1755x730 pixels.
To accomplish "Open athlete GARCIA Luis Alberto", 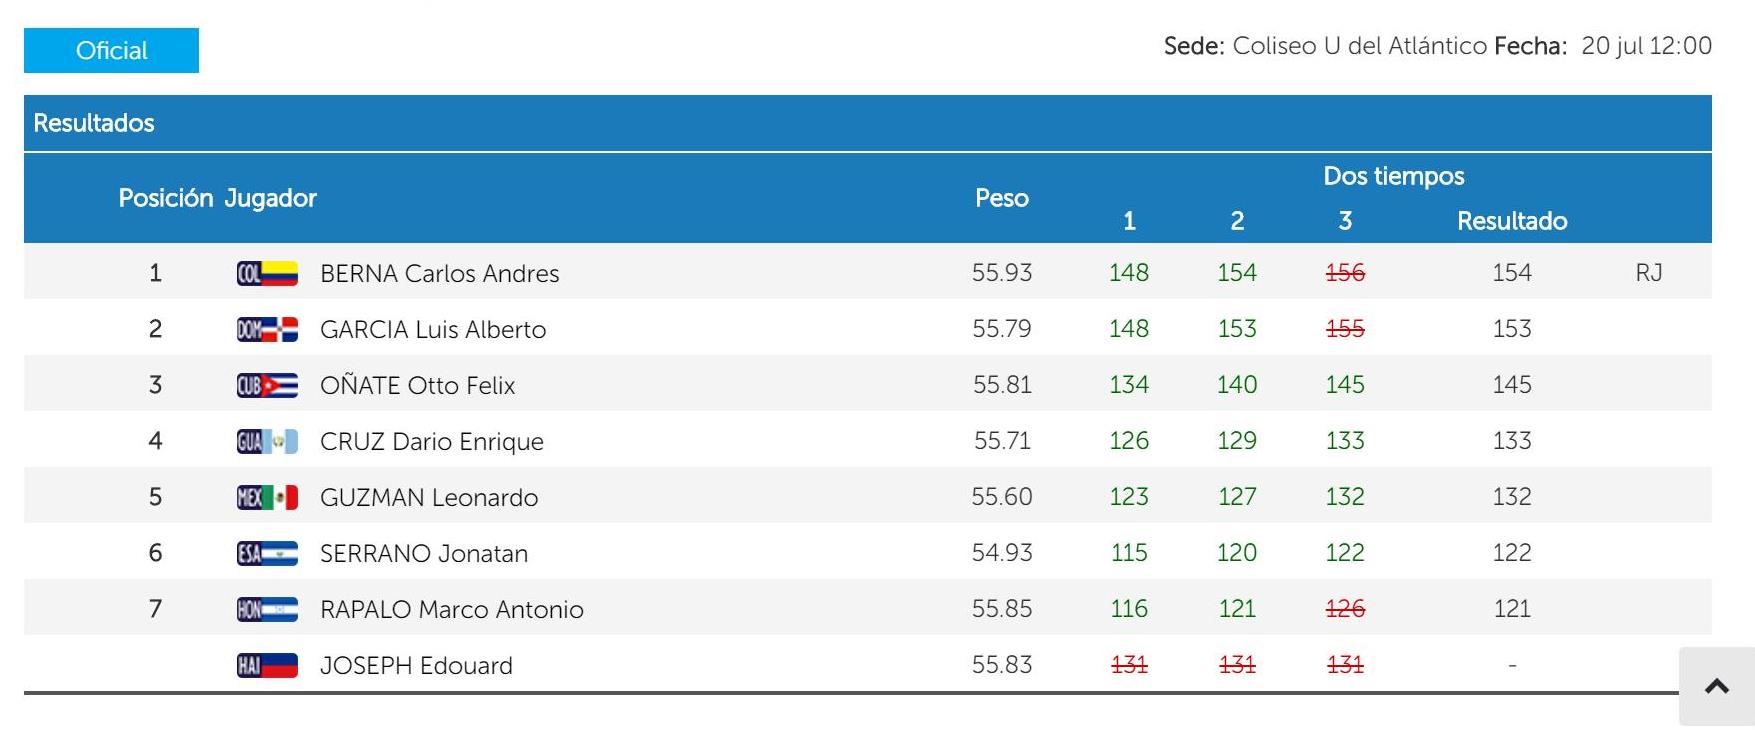I will coord(432,330).
